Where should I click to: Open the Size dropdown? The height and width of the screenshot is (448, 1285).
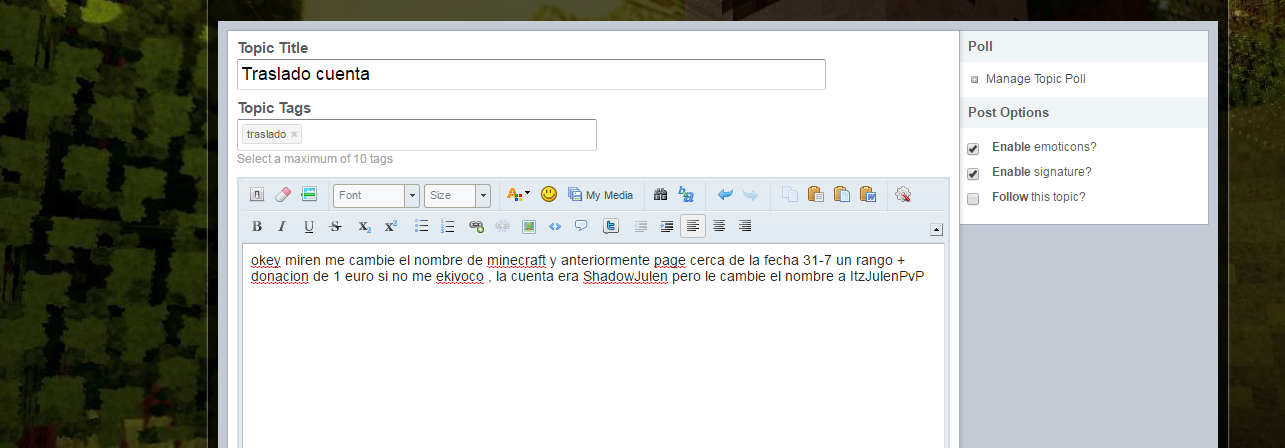click(457, 195)
